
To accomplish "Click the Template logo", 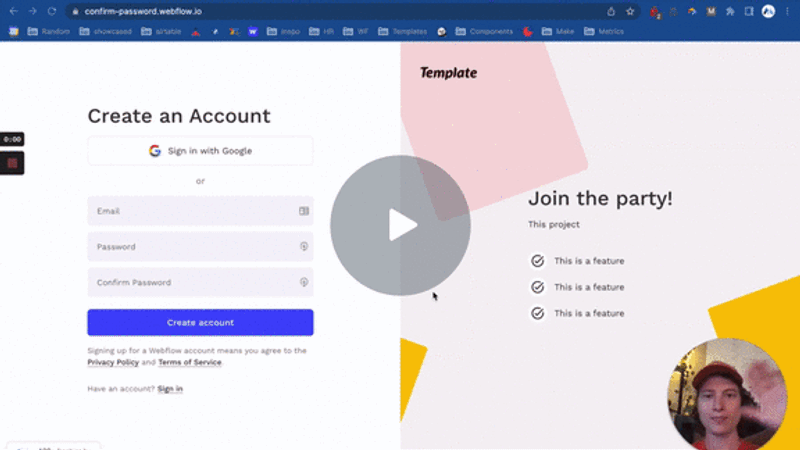I will pos(448,73).
